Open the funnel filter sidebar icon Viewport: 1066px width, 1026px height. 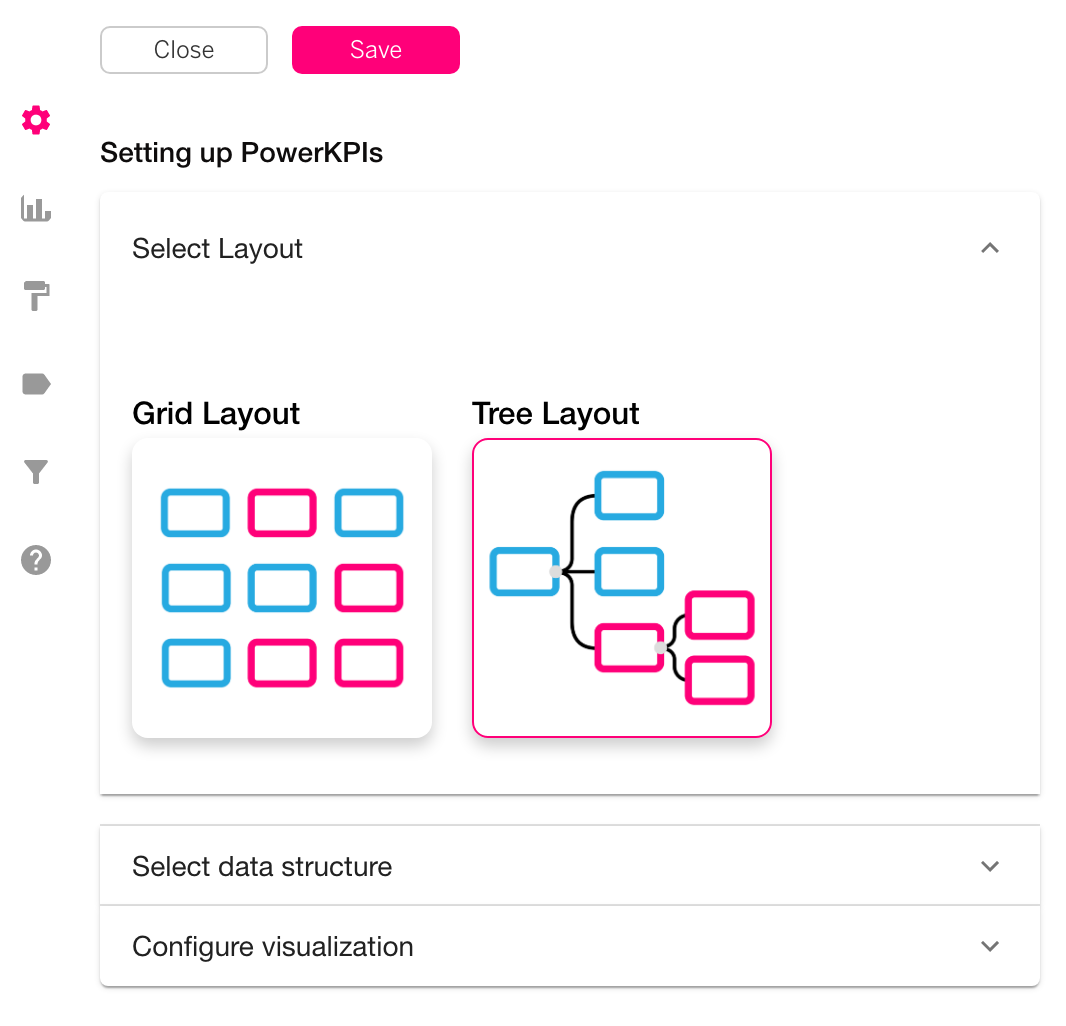click(x=36, y=472)
